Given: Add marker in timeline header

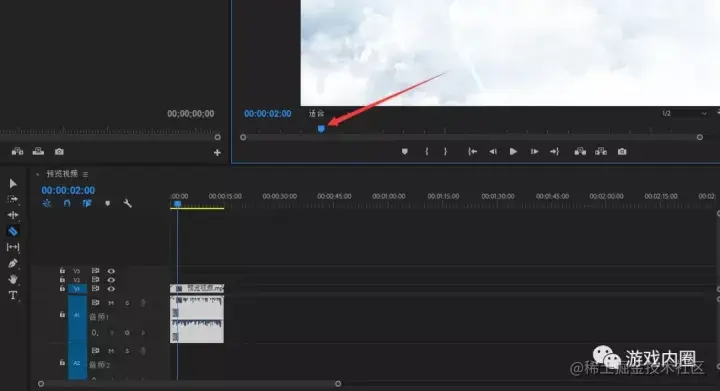Looking at the screenshot, I should 107,203.
